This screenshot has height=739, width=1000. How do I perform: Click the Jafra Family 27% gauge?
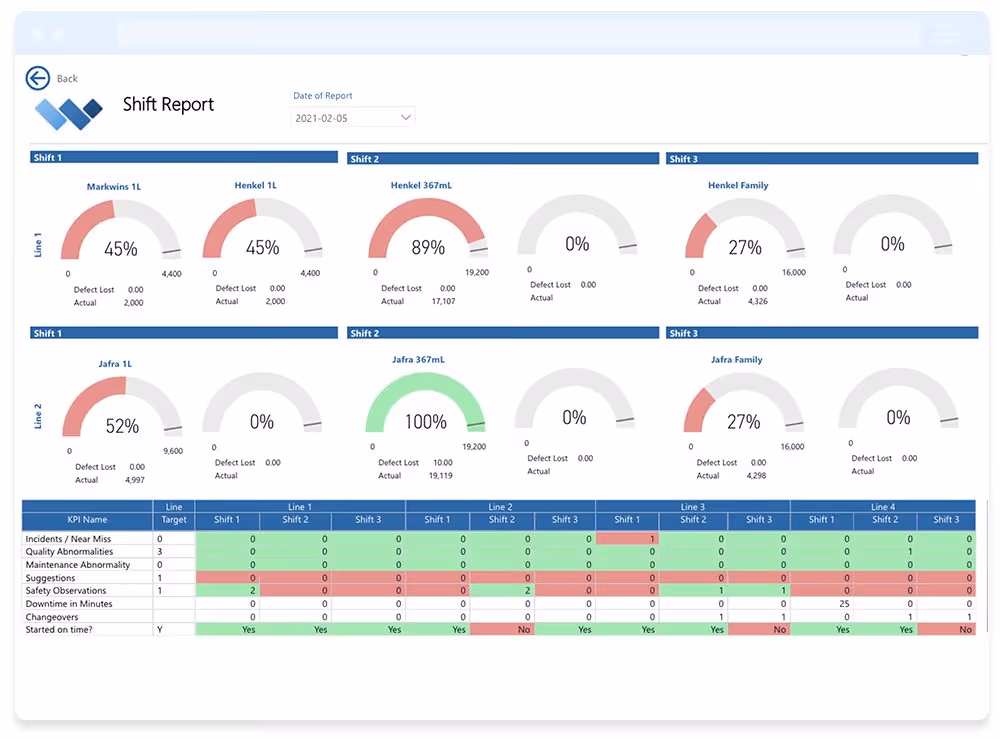[744, 402]
